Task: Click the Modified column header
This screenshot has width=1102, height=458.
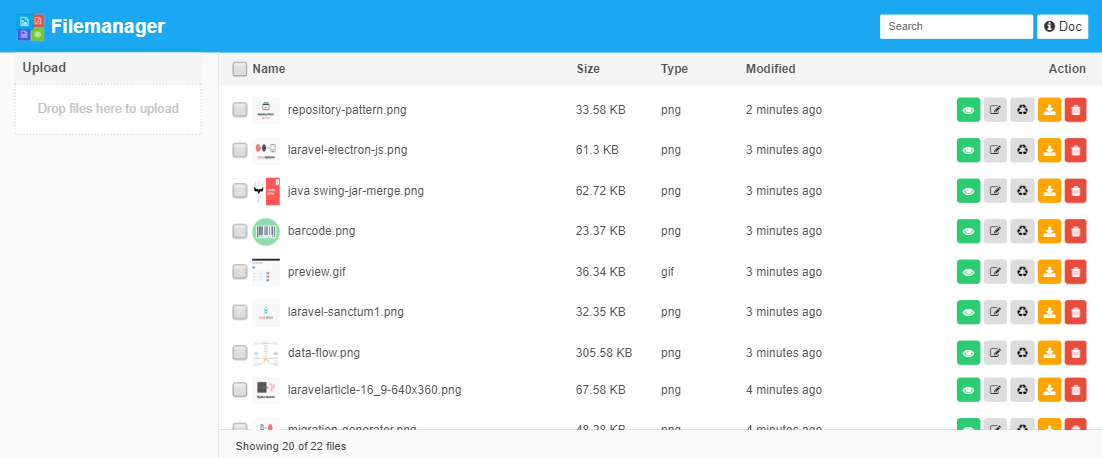Action: pyautogui.click(x=770, y=69)
